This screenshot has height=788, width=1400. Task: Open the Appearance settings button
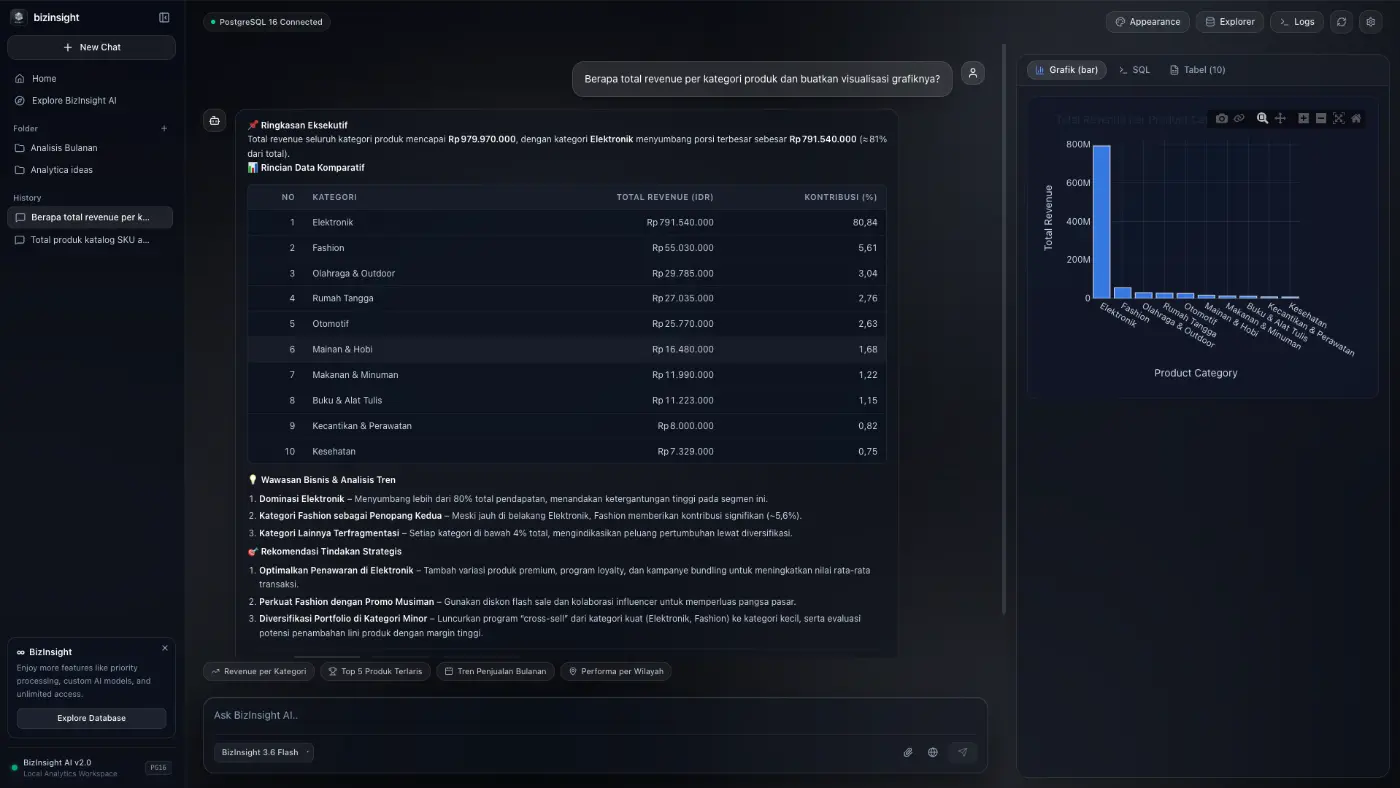click(x=1148, y=21)
